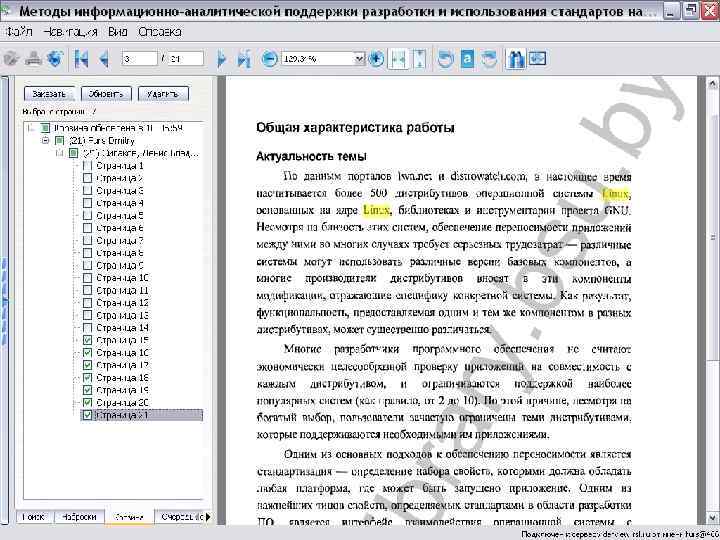Check the Страница 5 checkbox

coord(87,215)
